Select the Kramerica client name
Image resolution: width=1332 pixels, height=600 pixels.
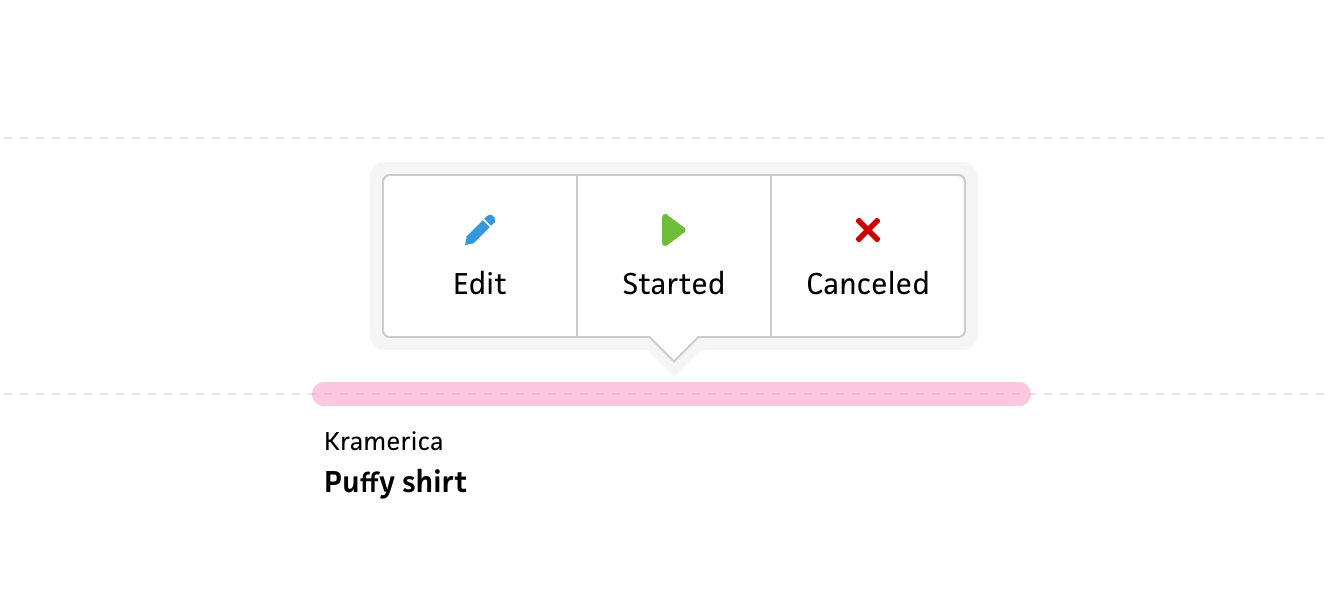(383, 441)
